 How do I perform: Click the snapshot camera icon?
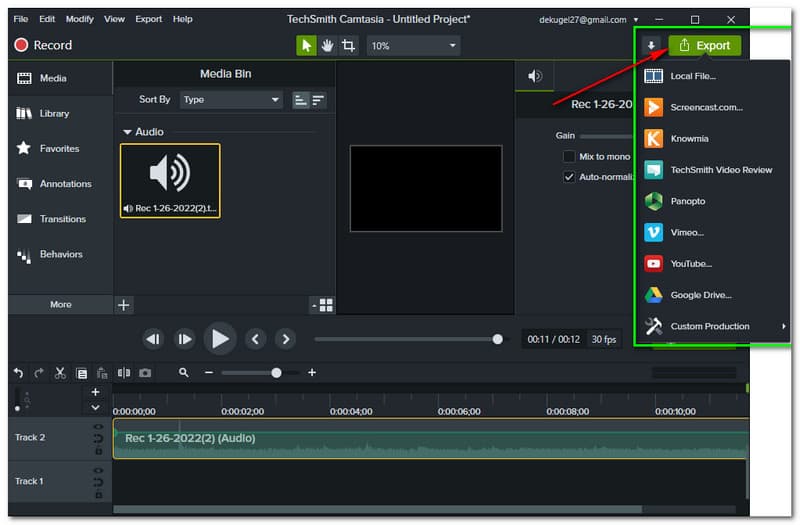pos(146,373)
